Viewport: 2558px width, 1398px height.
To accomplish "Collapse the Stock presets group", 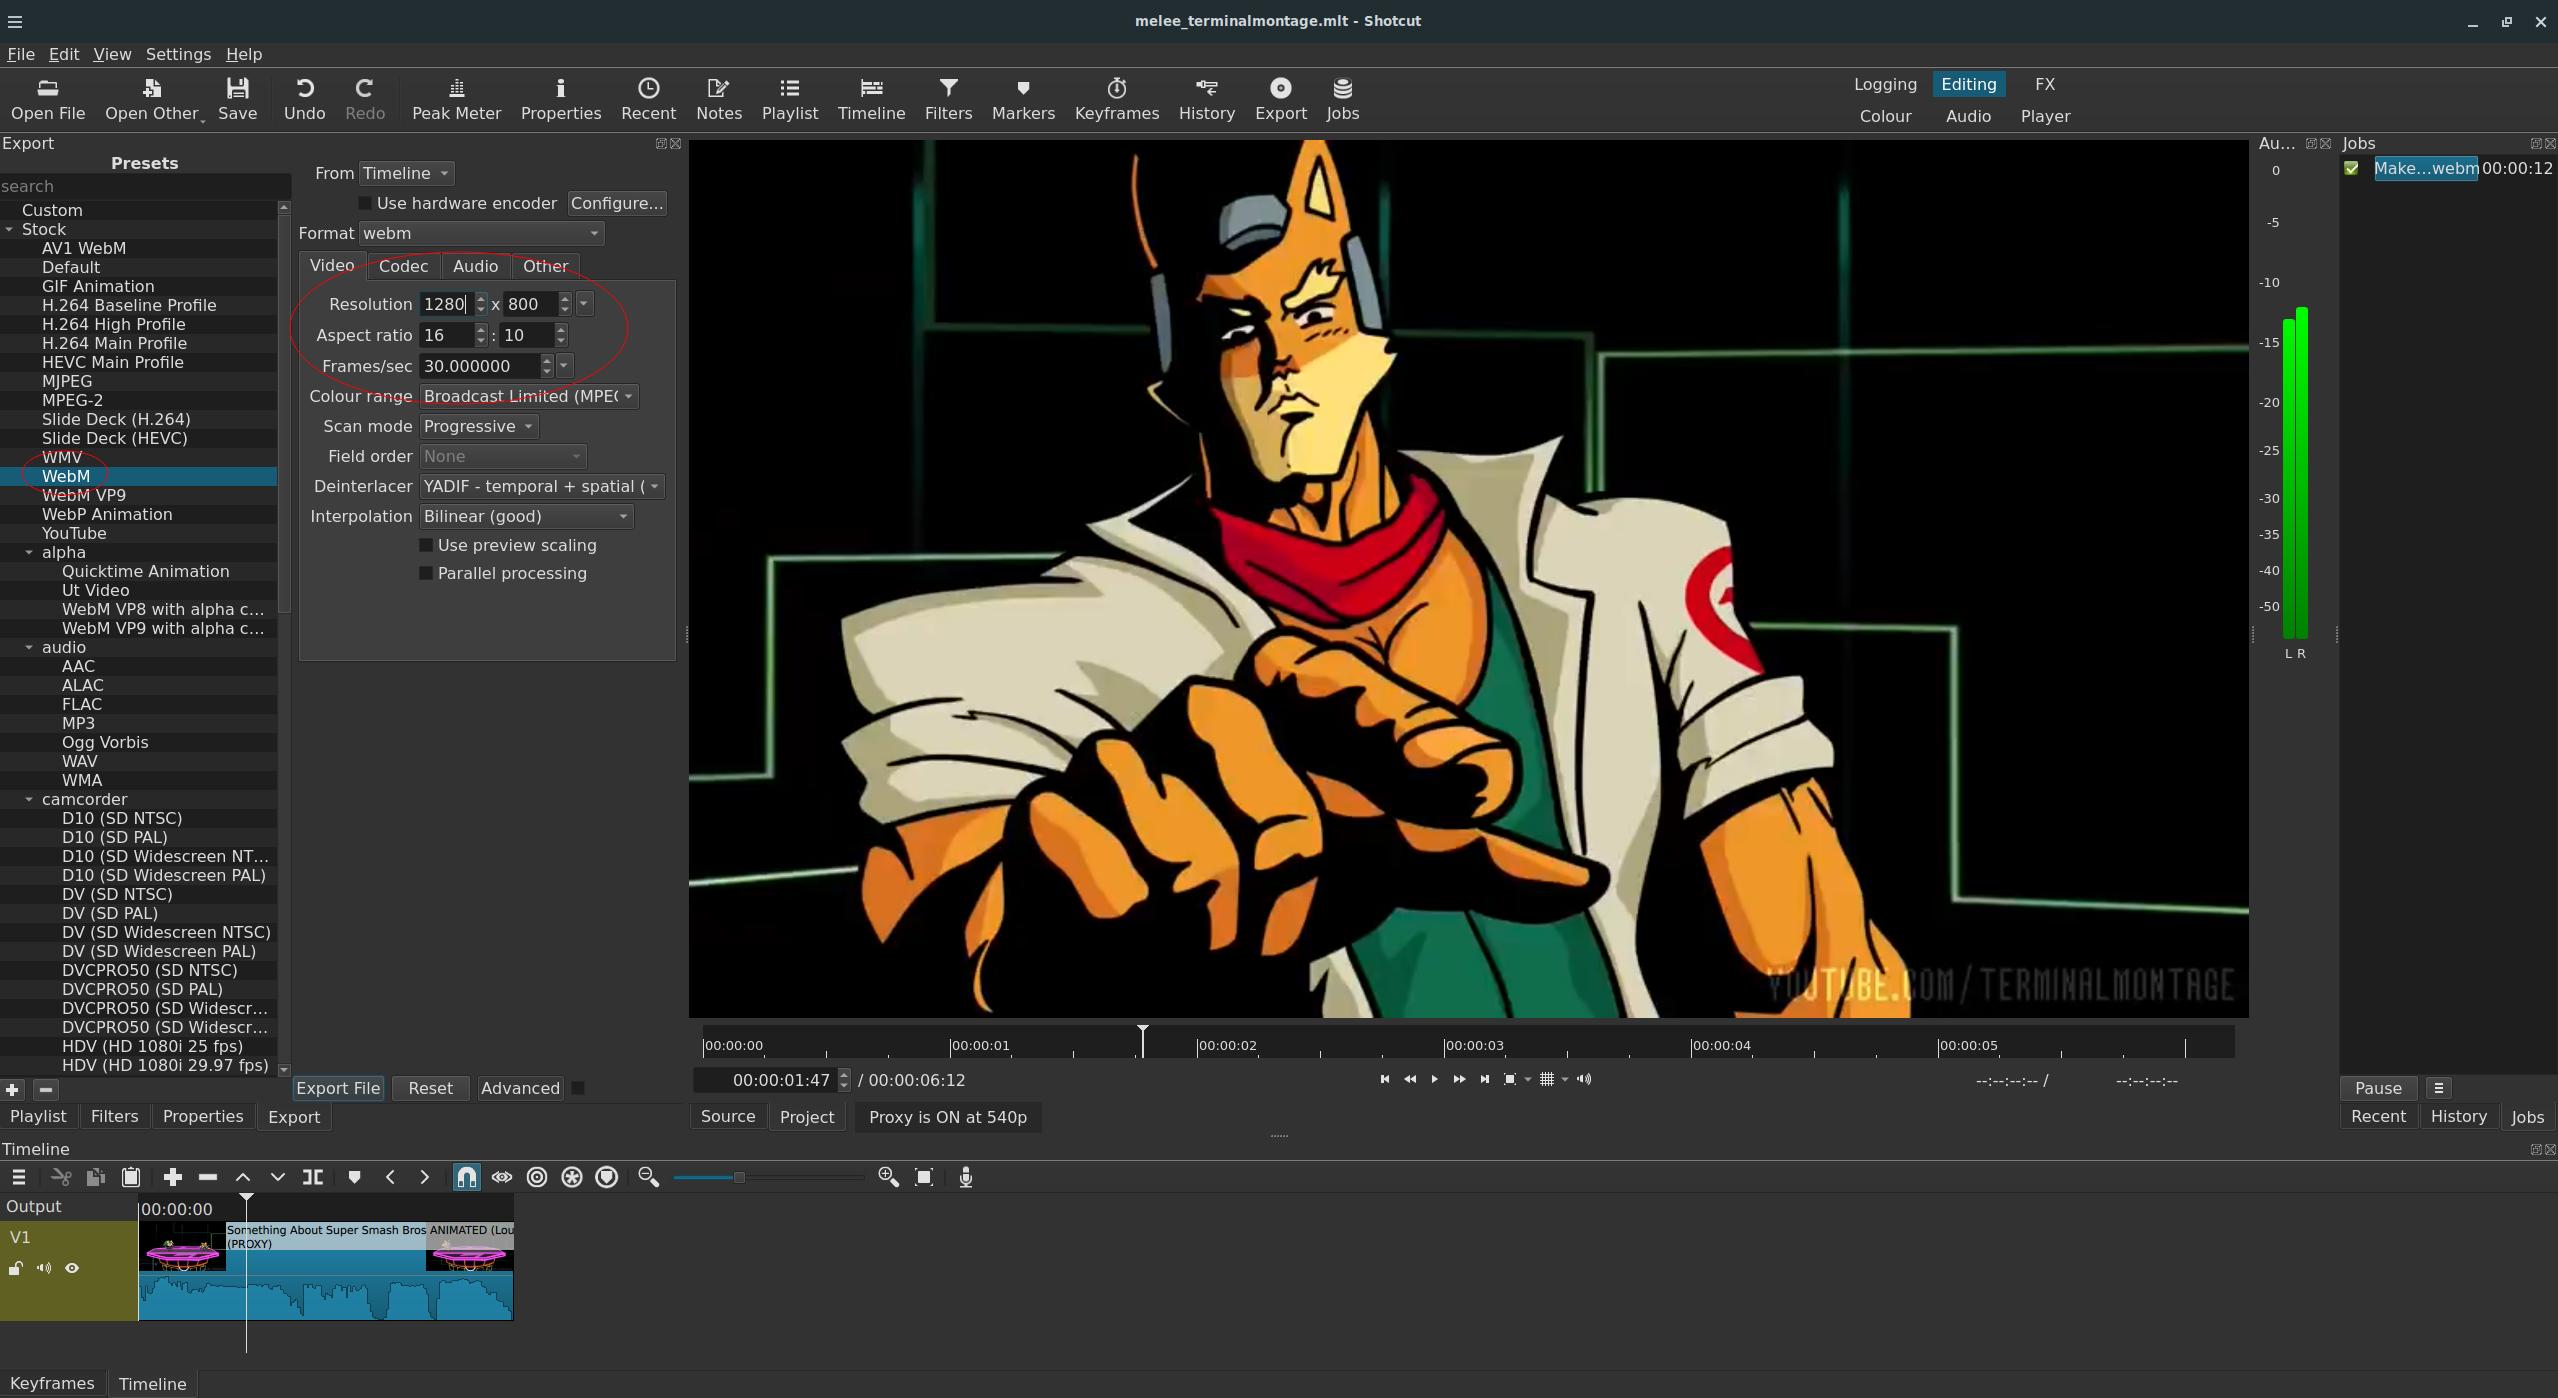I will pyautogui.click(x=10, y=229).
